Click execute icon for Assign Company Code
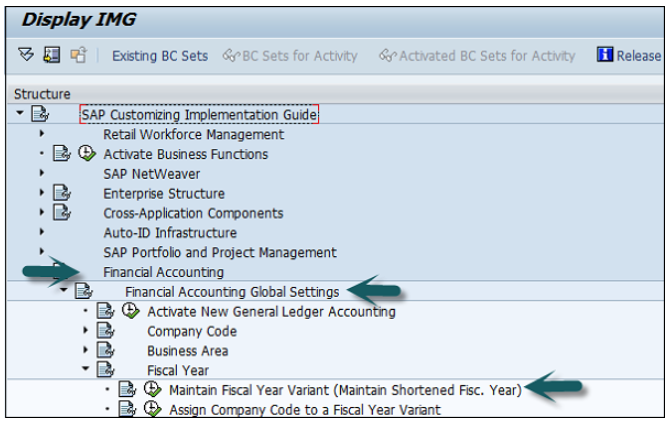Image resolution: width=671 pixels, height=422 pixels. (151, 409)
